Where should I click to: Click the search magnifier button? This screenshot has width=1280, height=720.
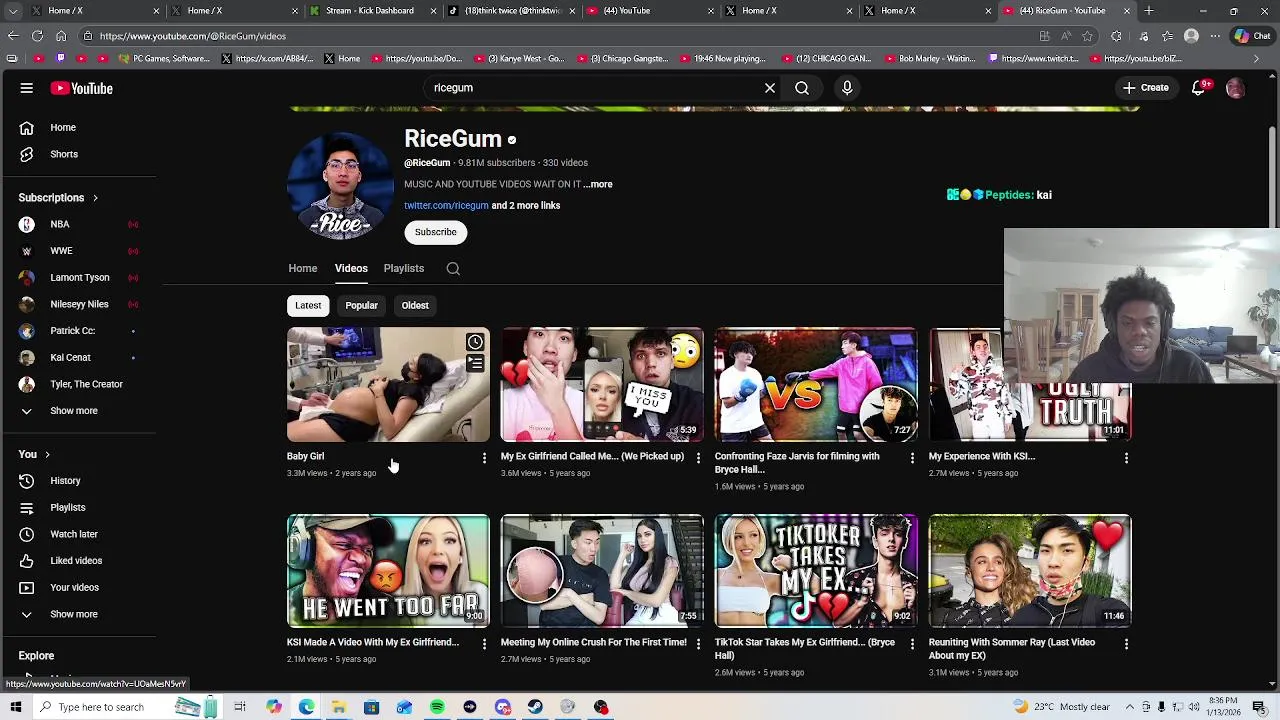(802, 88)
